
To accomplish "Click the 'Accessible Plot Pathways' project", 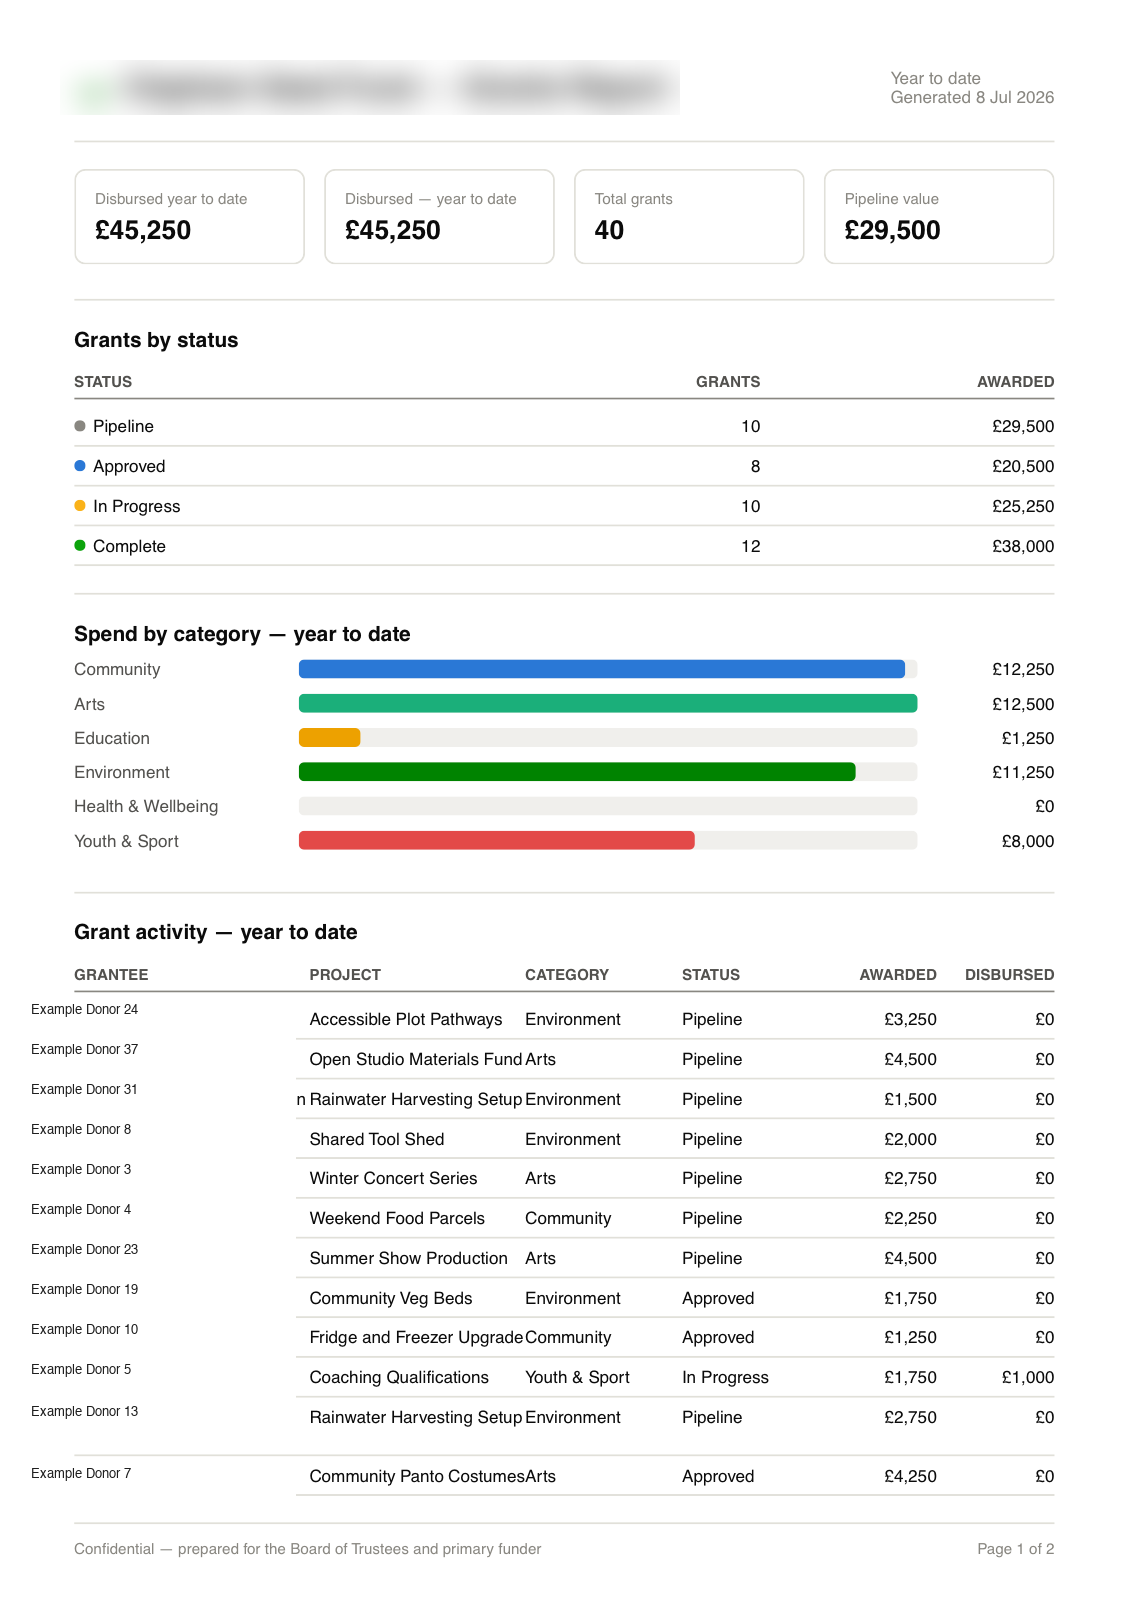I will [x=406, y=1019].
